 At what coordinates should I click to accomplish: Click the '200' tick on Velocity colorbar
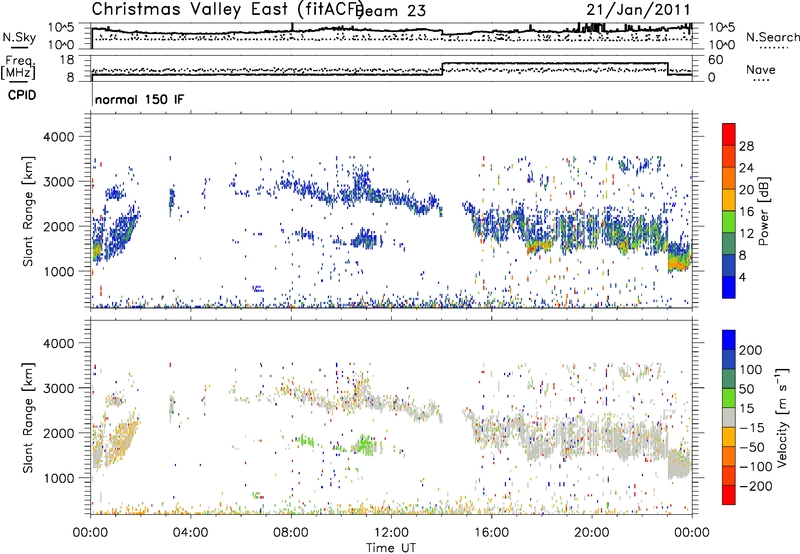coord(751,350)
